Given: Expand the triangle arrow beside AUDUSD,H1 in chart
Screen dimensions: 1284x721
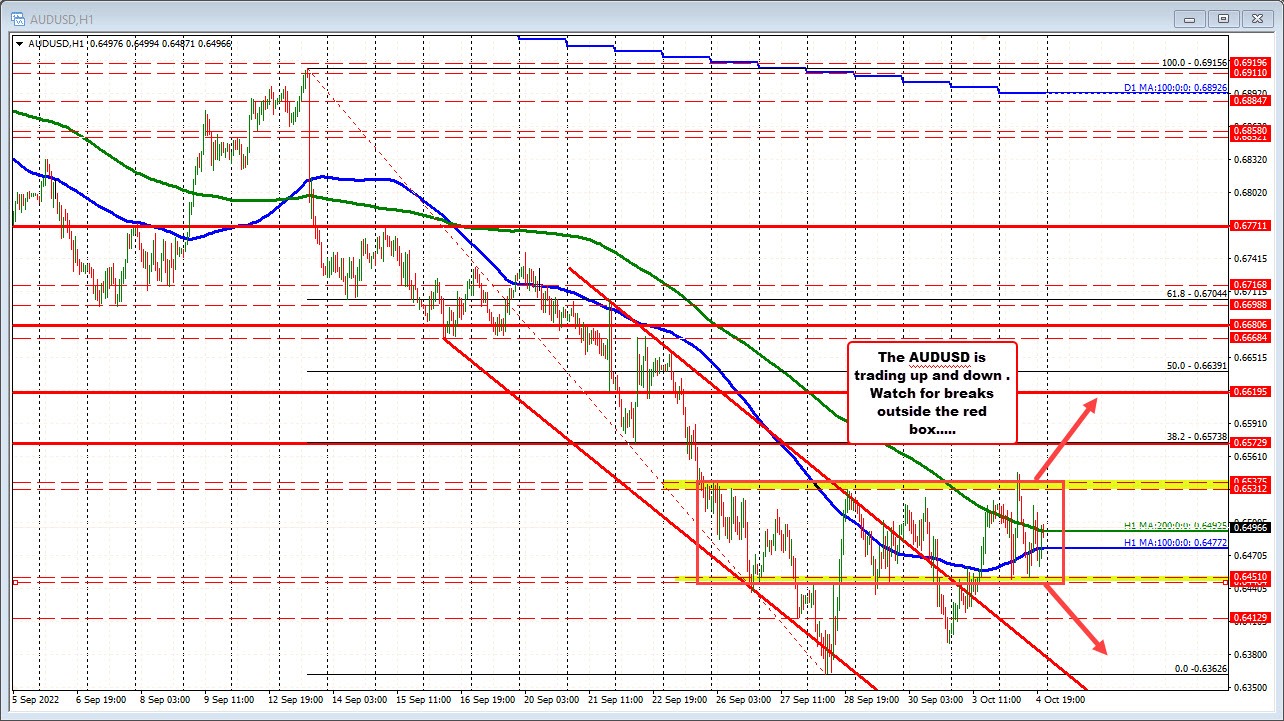Looking at the screenshot, I should (19, 42).
